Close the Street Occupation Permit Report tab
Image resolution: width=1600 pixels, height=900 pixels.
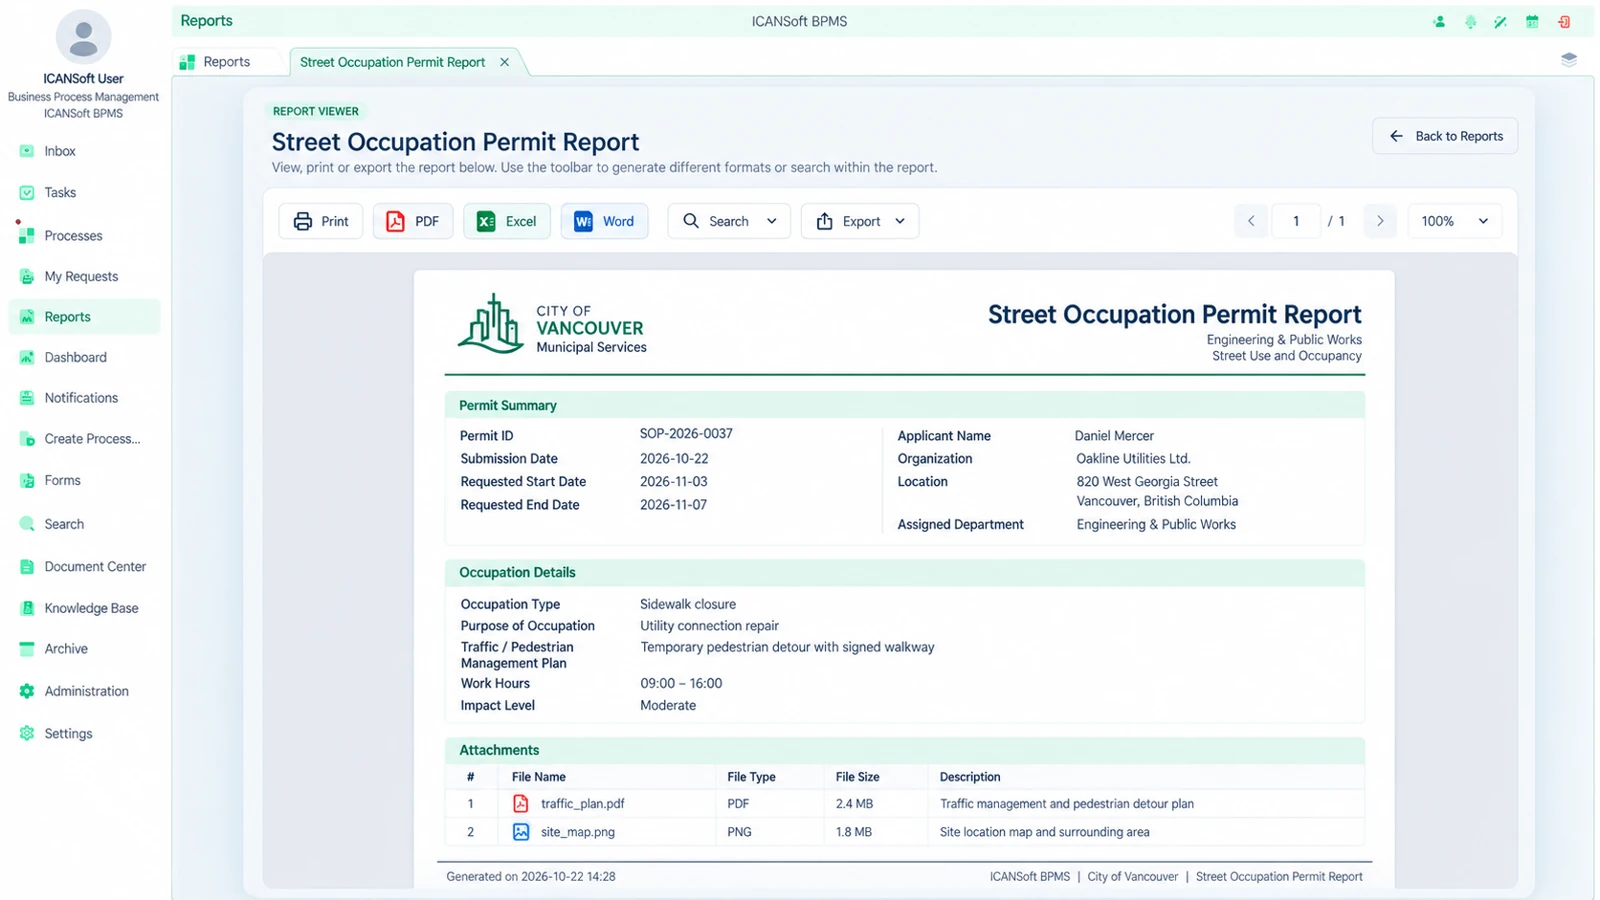[505, 62]
